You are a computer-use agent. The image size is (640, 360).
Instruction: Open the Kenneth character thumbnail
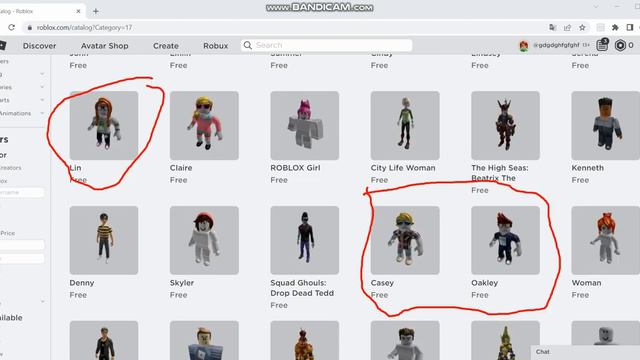606,125
